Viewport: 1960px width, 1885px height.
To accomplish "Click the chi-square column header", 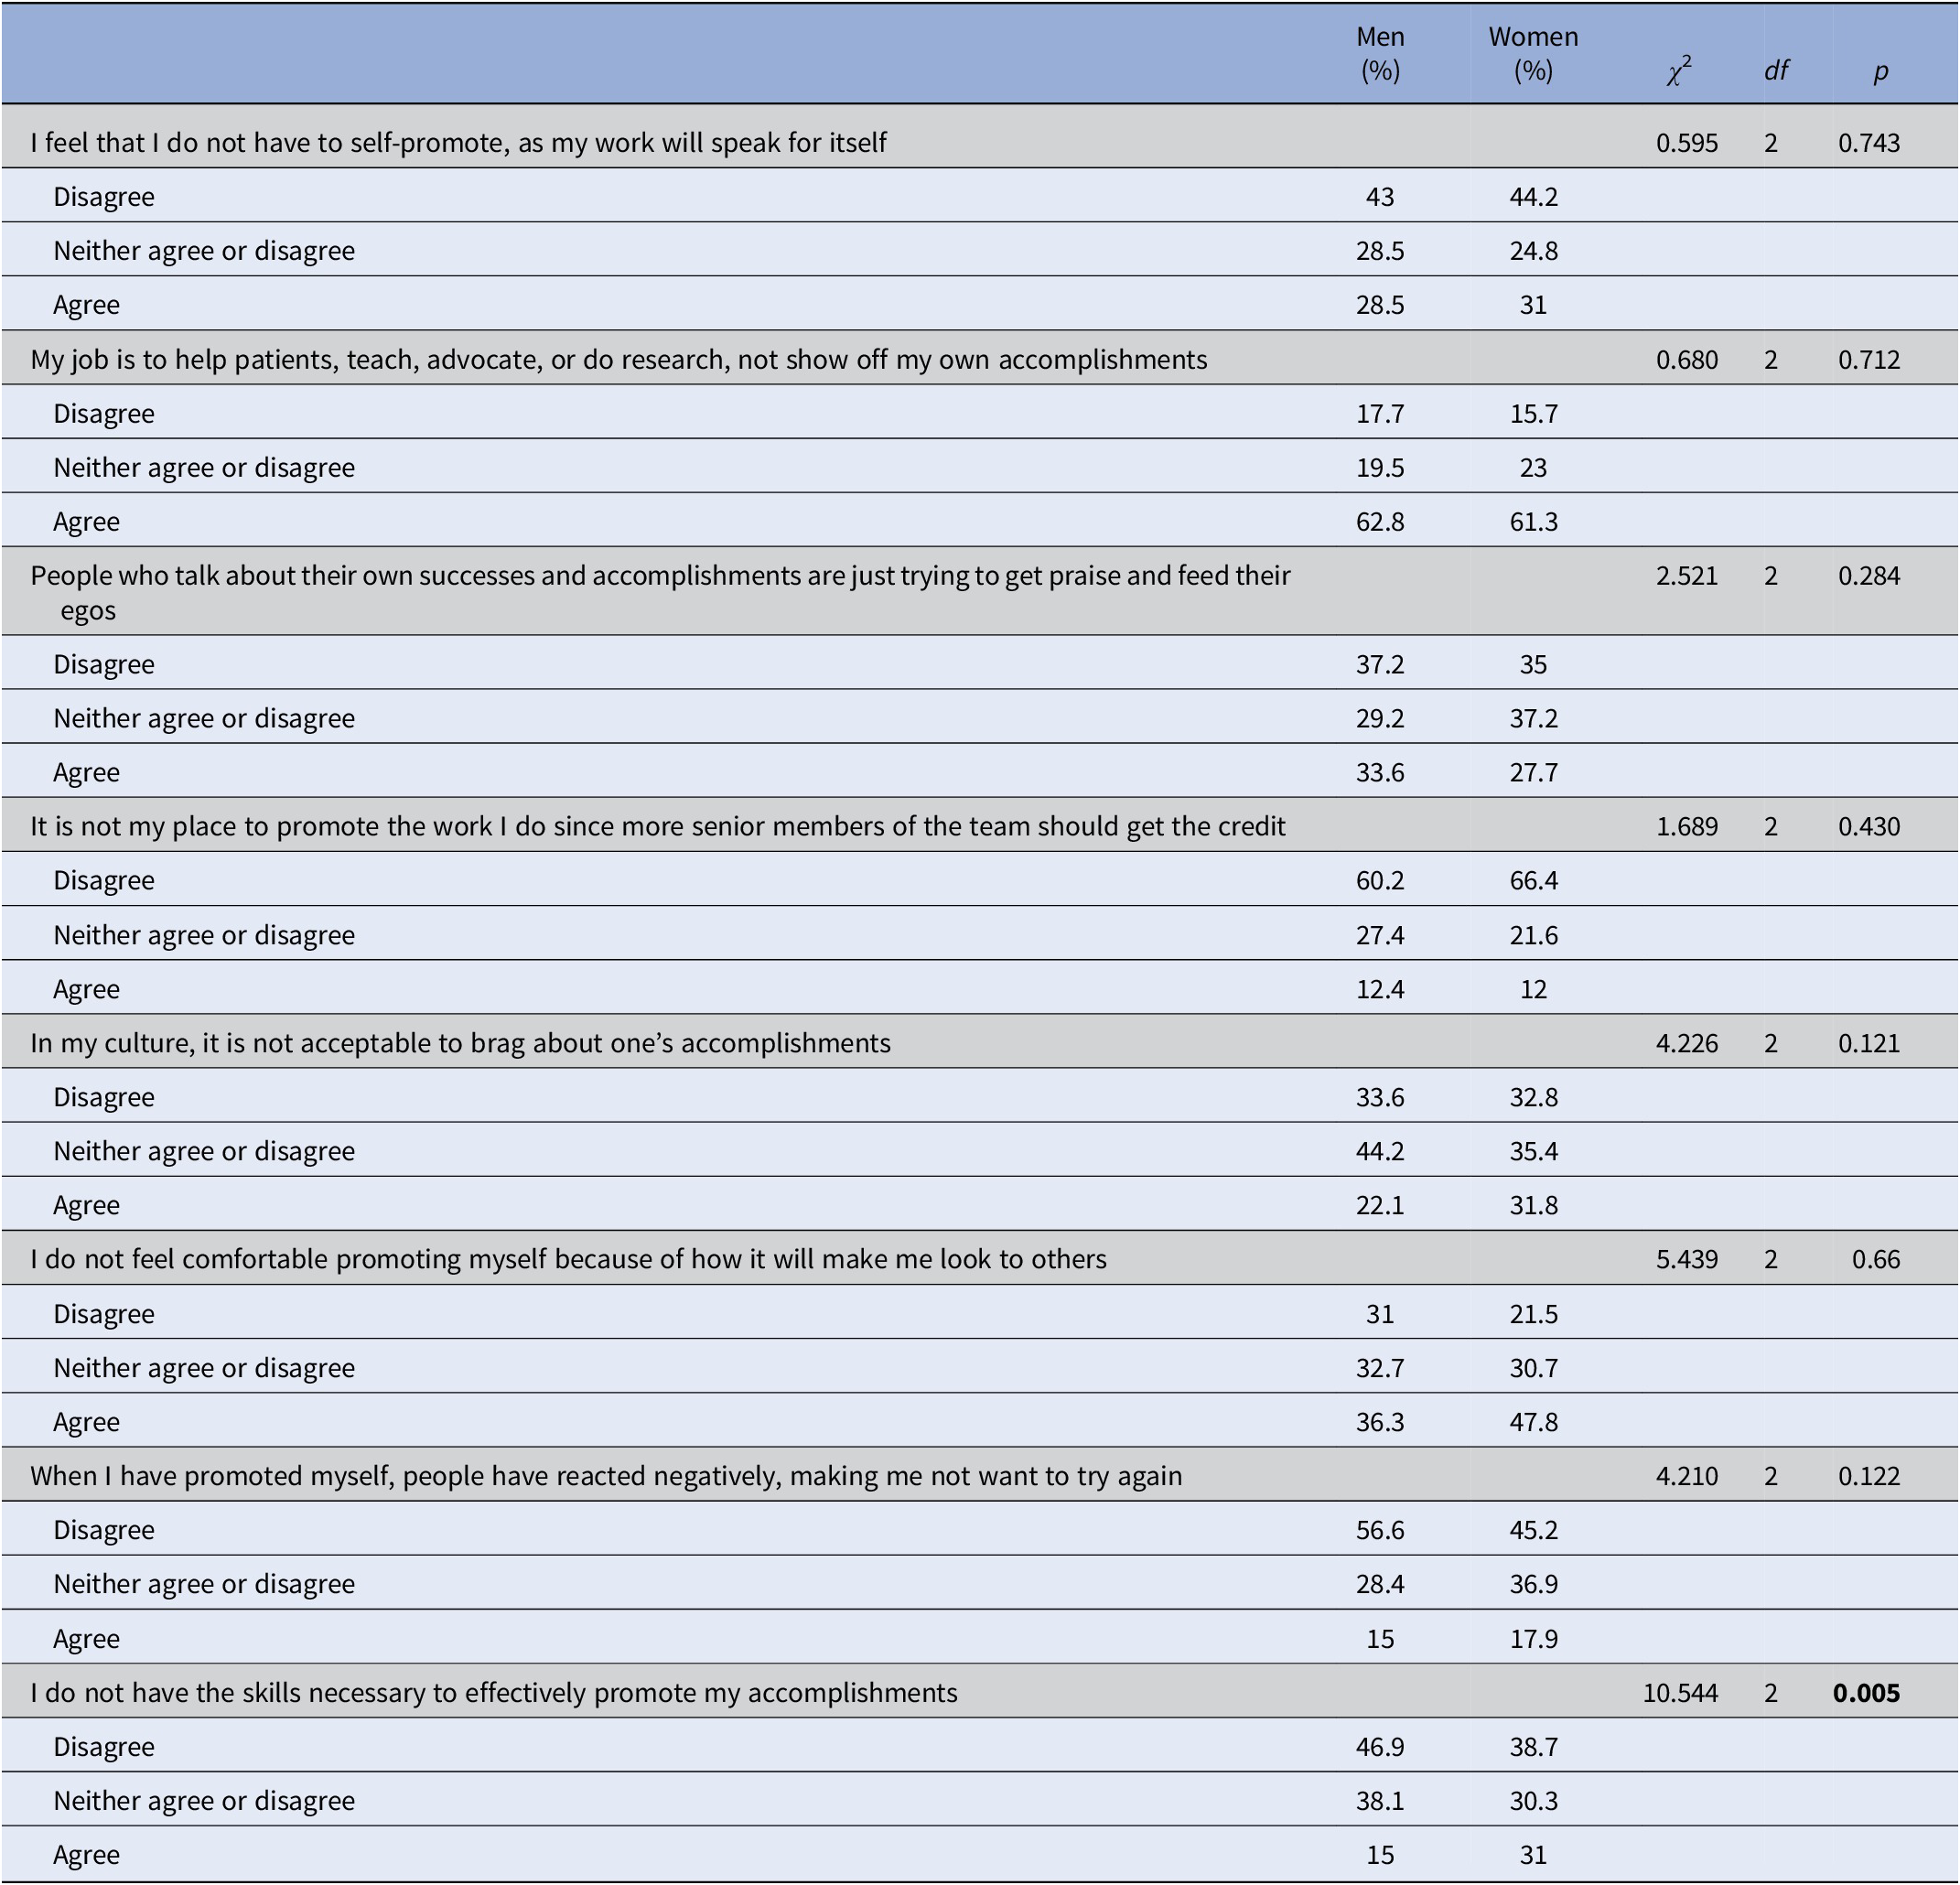I will (x=1679, y=71).
